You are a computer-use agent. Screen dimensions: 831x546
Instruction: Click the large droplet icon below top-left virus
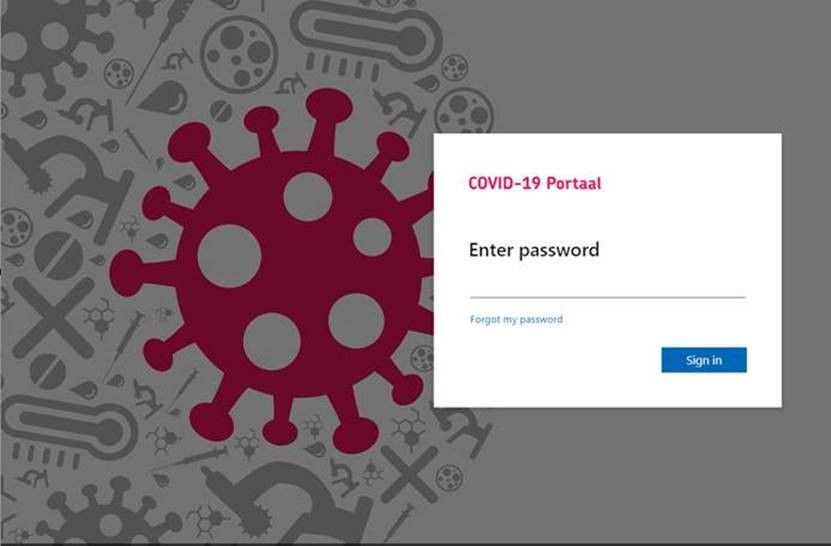(x=163, y=99)
